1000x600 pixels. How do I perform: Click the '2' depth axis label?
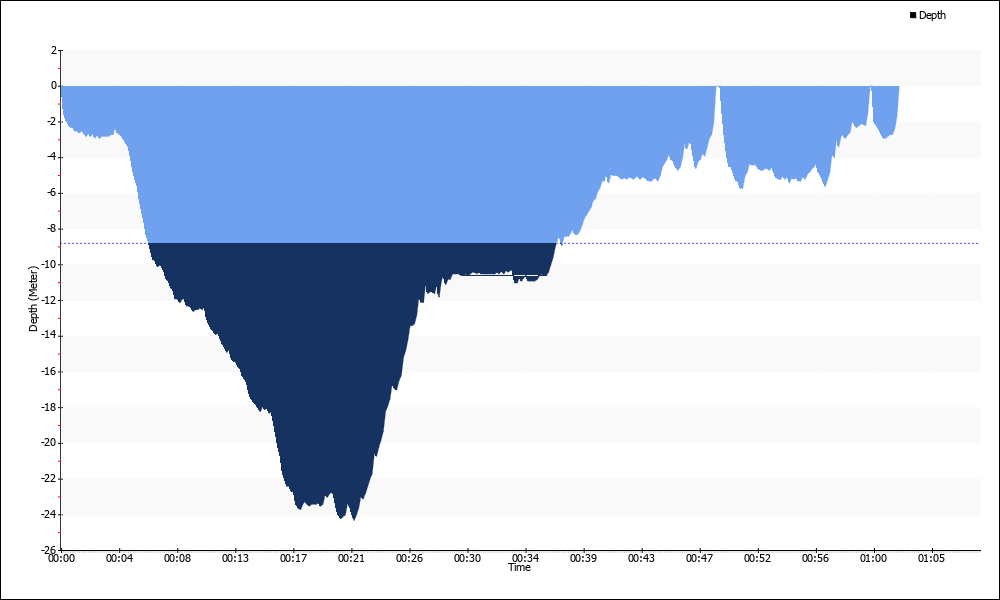click(x=54, y=50)
